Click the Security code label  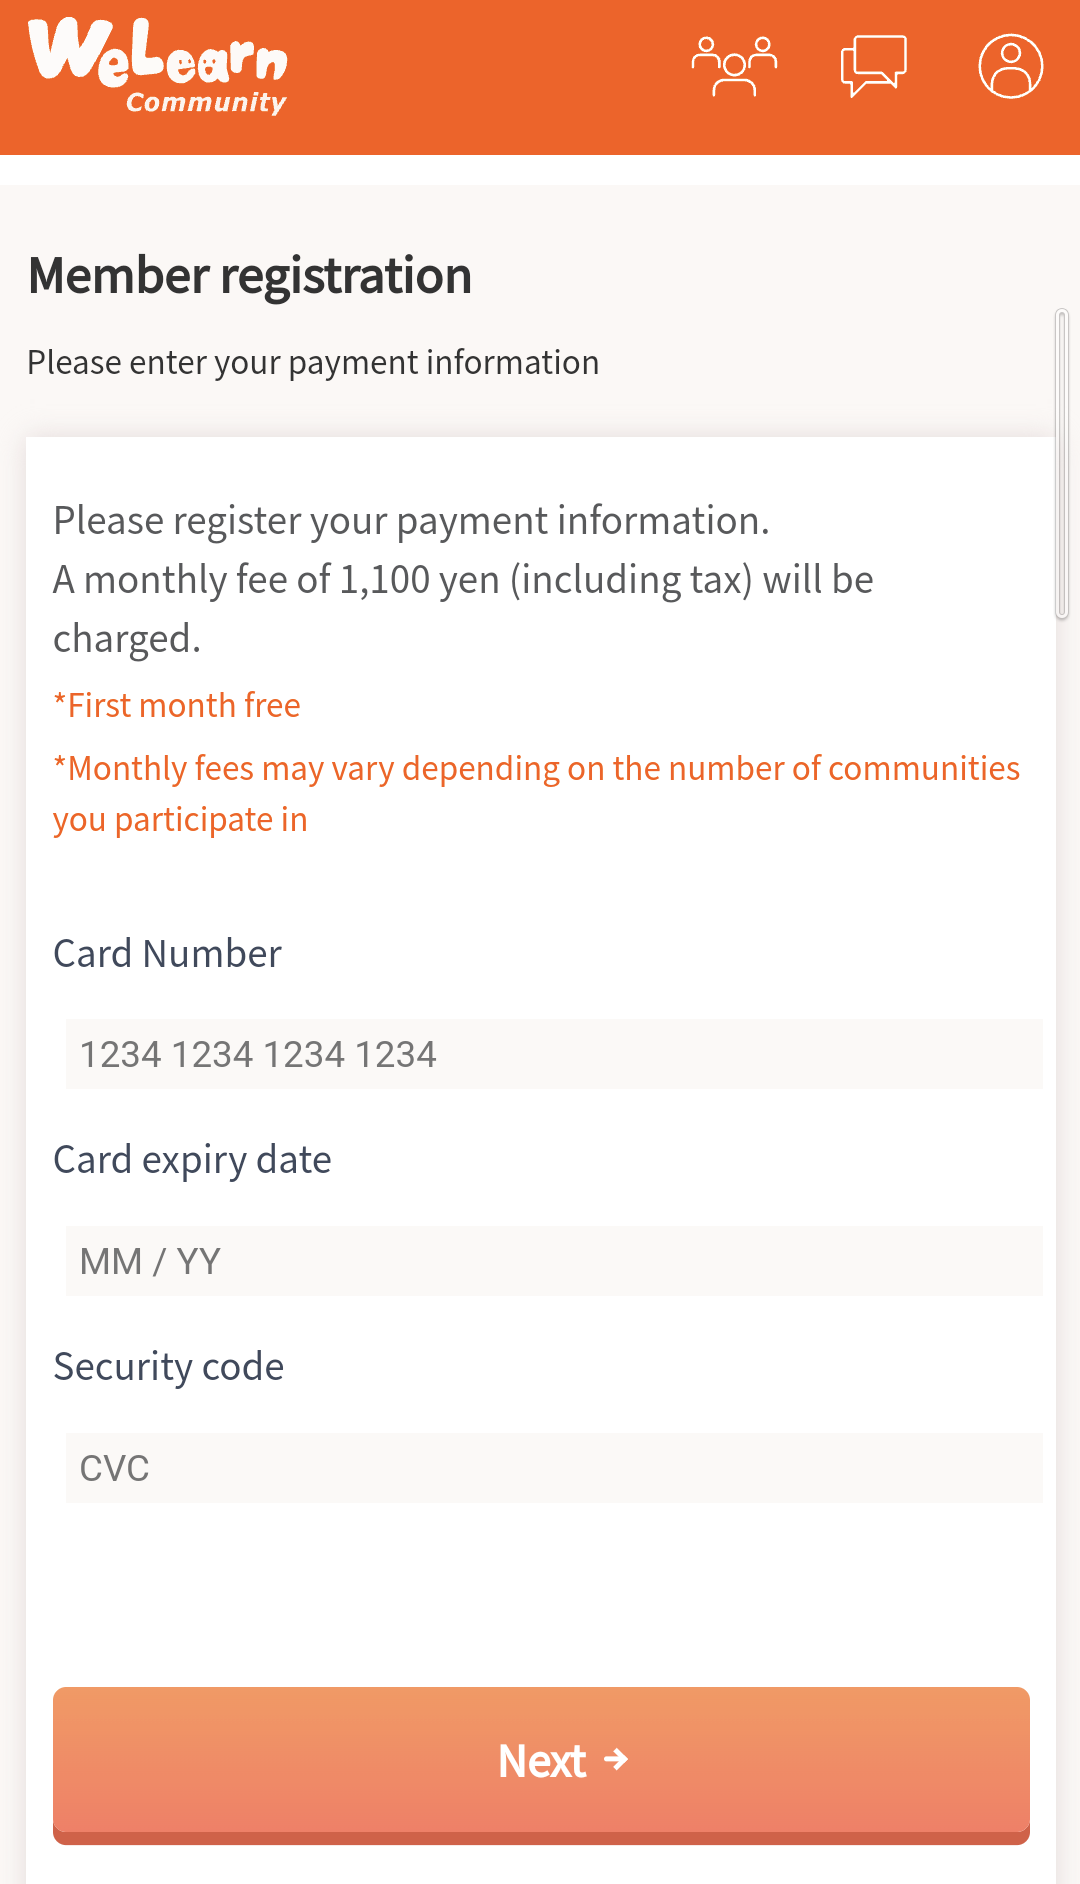coord(168,1367)
